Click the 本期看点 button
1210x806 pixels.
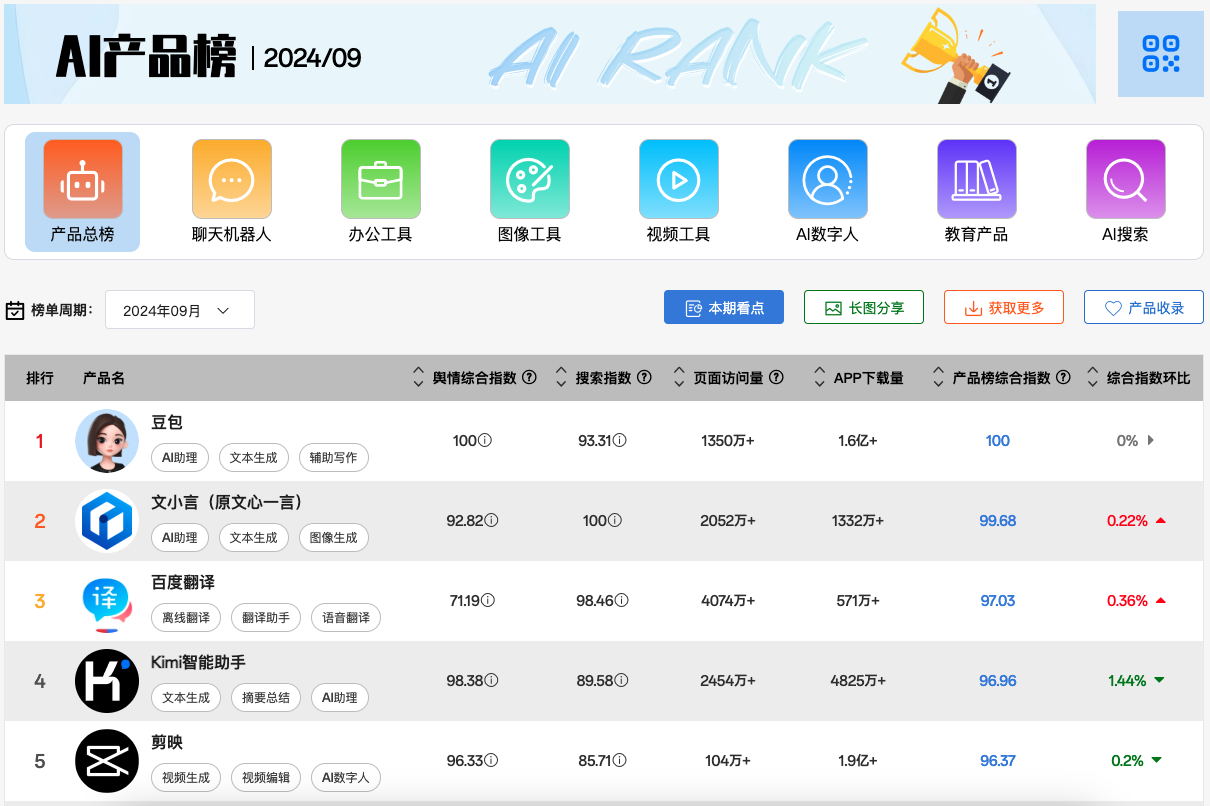[724, 308]
